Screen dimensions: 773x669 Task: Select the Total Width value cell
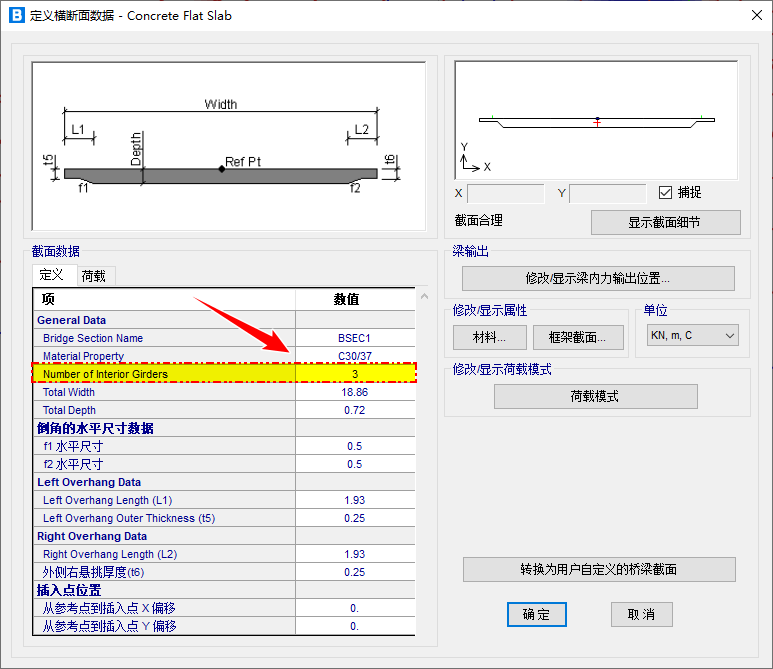pyautogui.click(x=354, y=392)
